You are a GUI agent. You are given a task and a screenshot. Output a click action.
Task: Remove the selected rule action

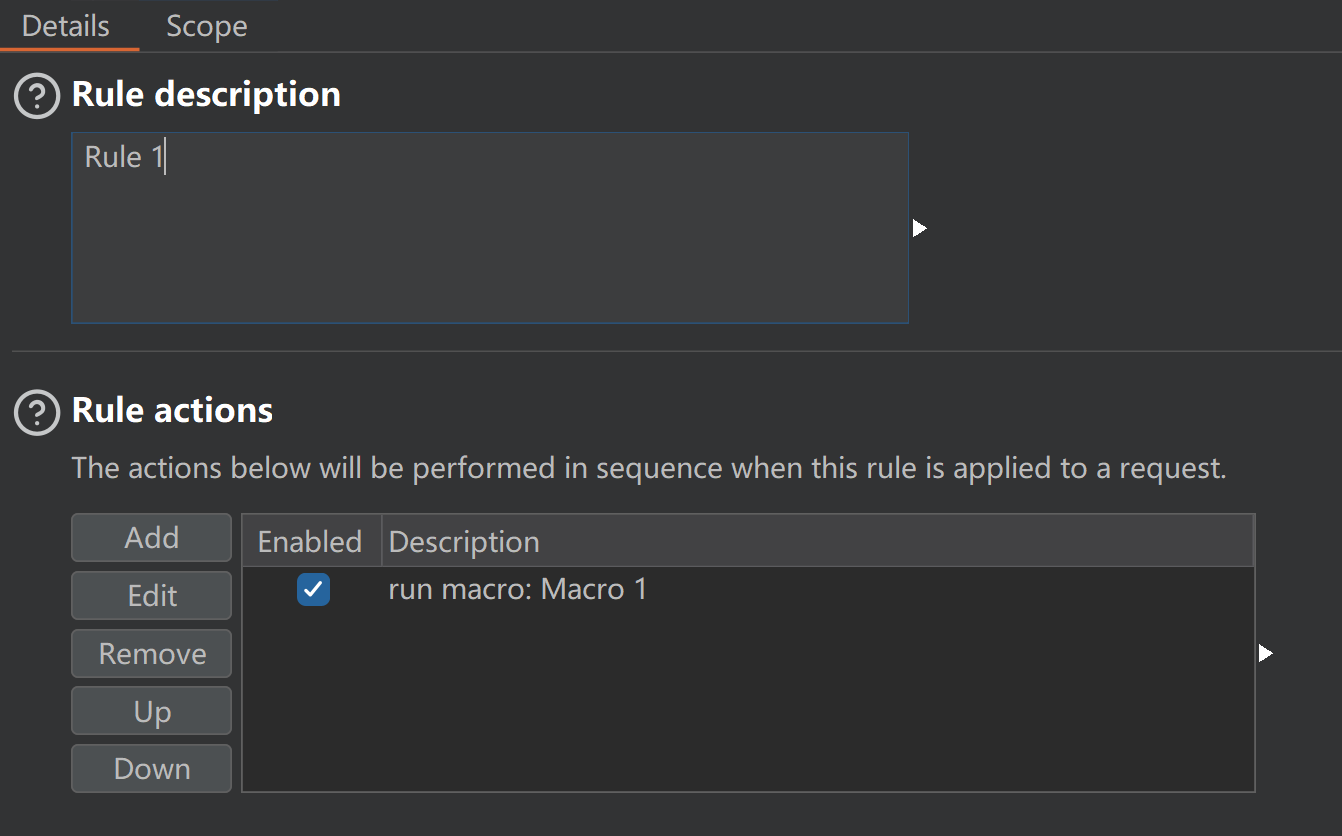click(x=152, y=654)
